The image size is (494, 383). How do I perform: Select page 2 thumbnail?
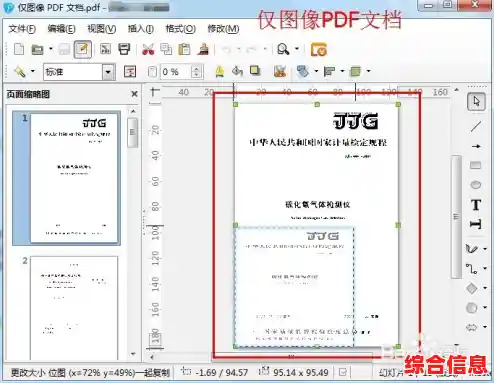[74, 308]
